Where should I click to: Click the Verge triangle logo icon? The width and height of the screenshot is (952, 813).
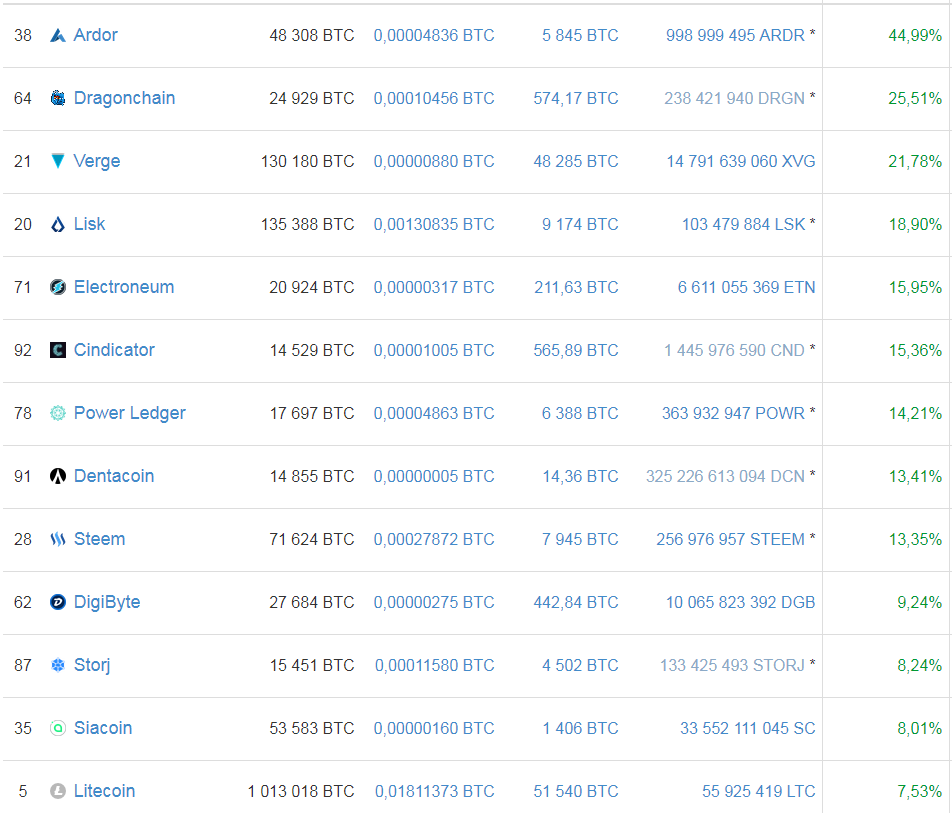[x=58, y=161]
